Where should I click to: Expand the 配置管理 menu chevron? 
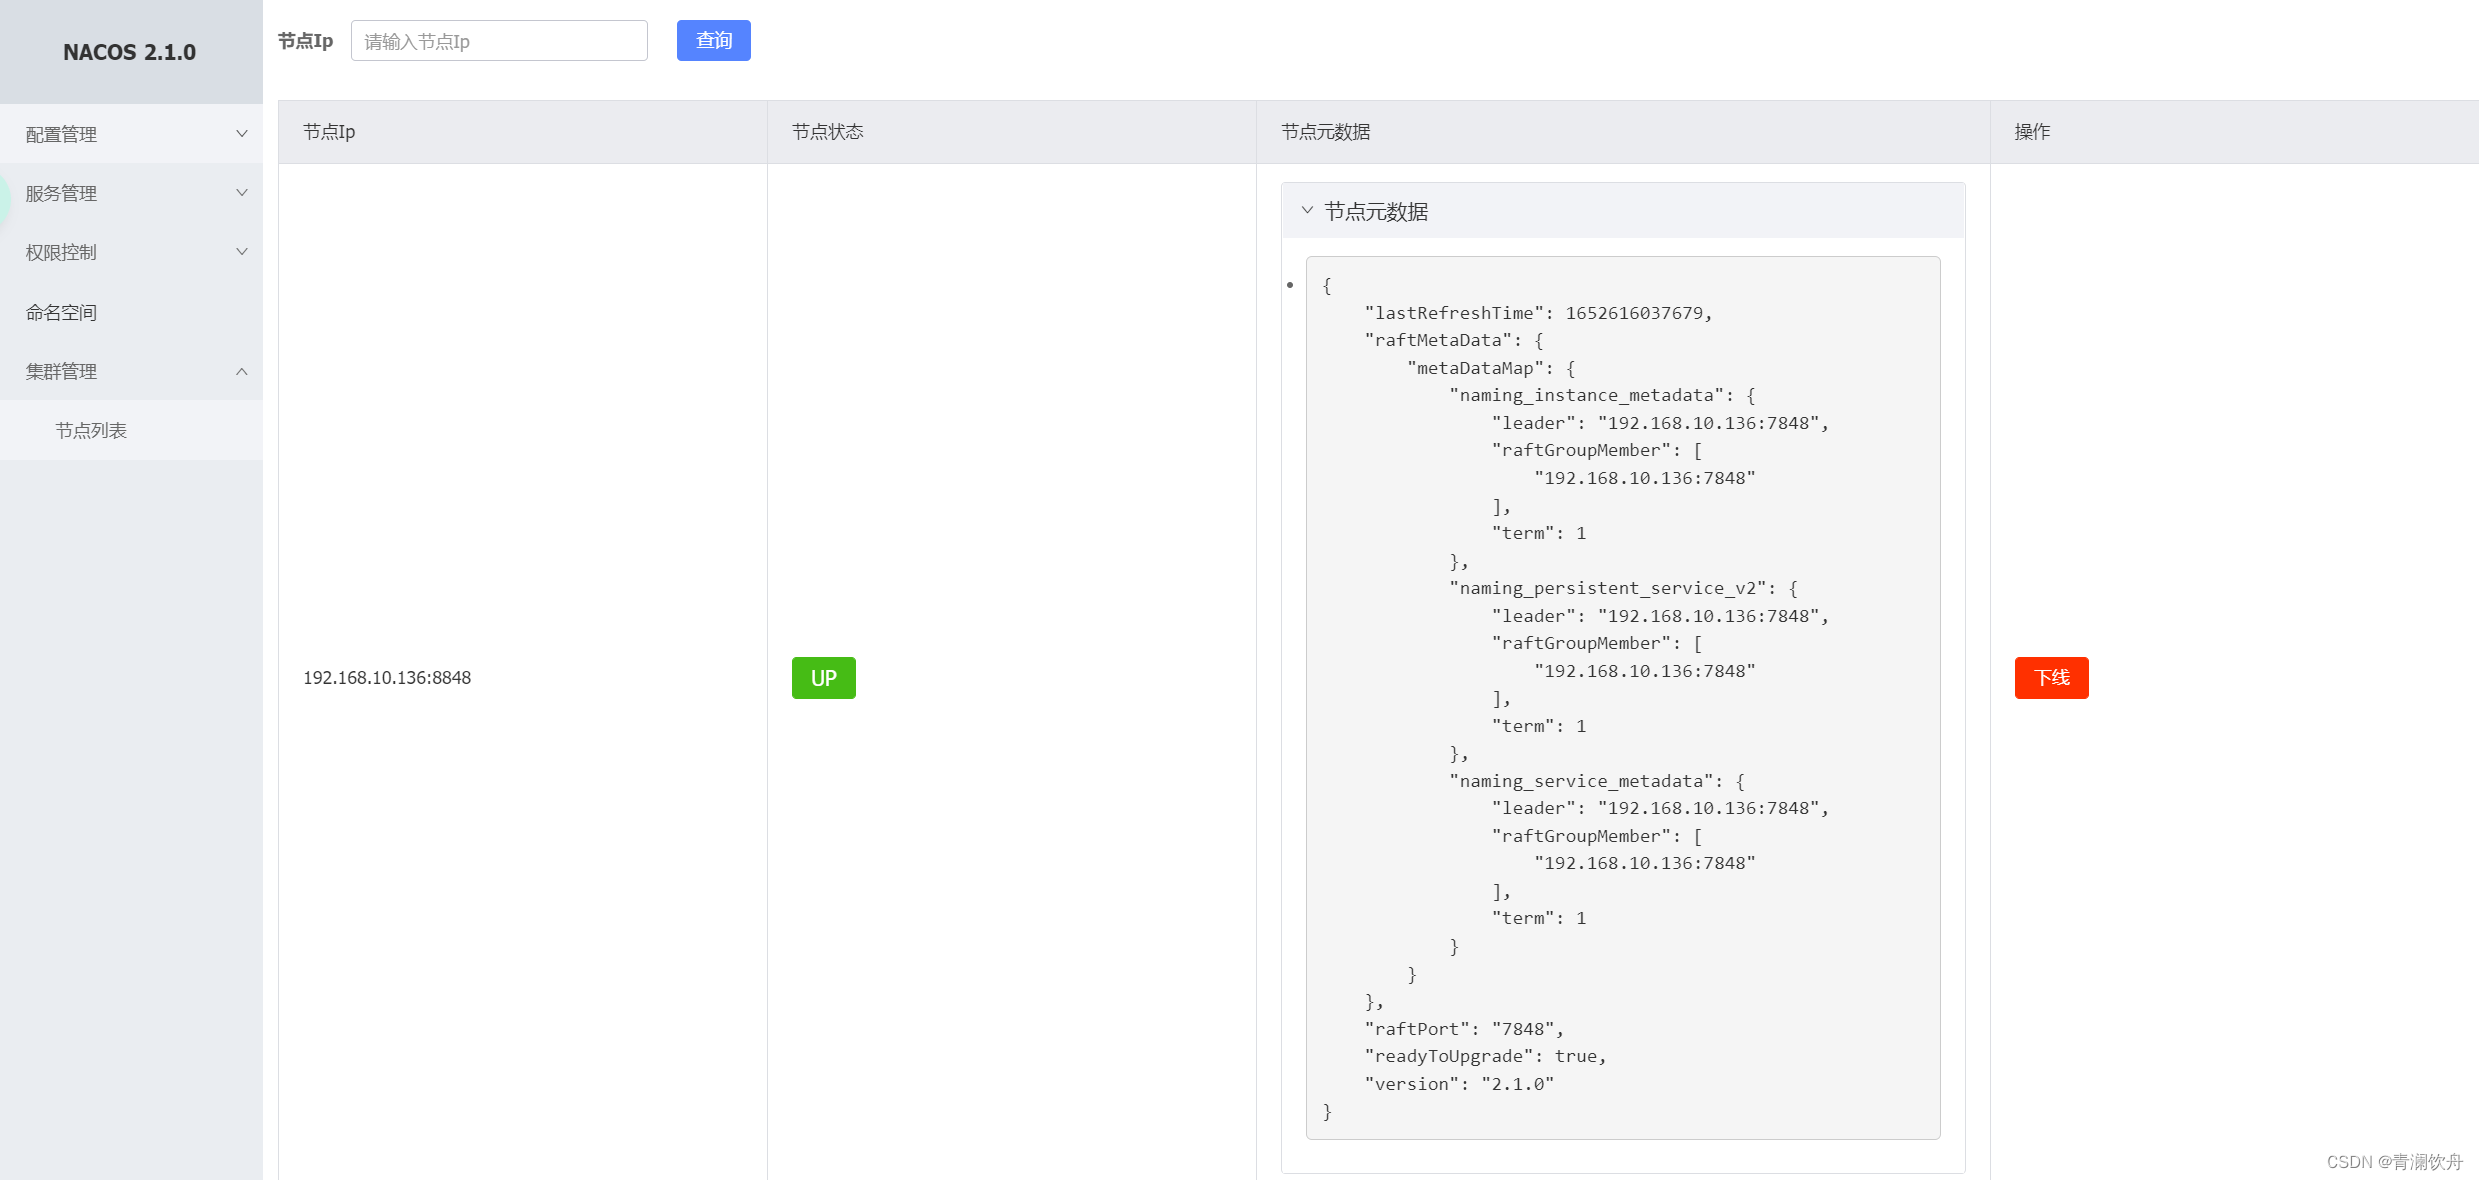coord(241,134)
